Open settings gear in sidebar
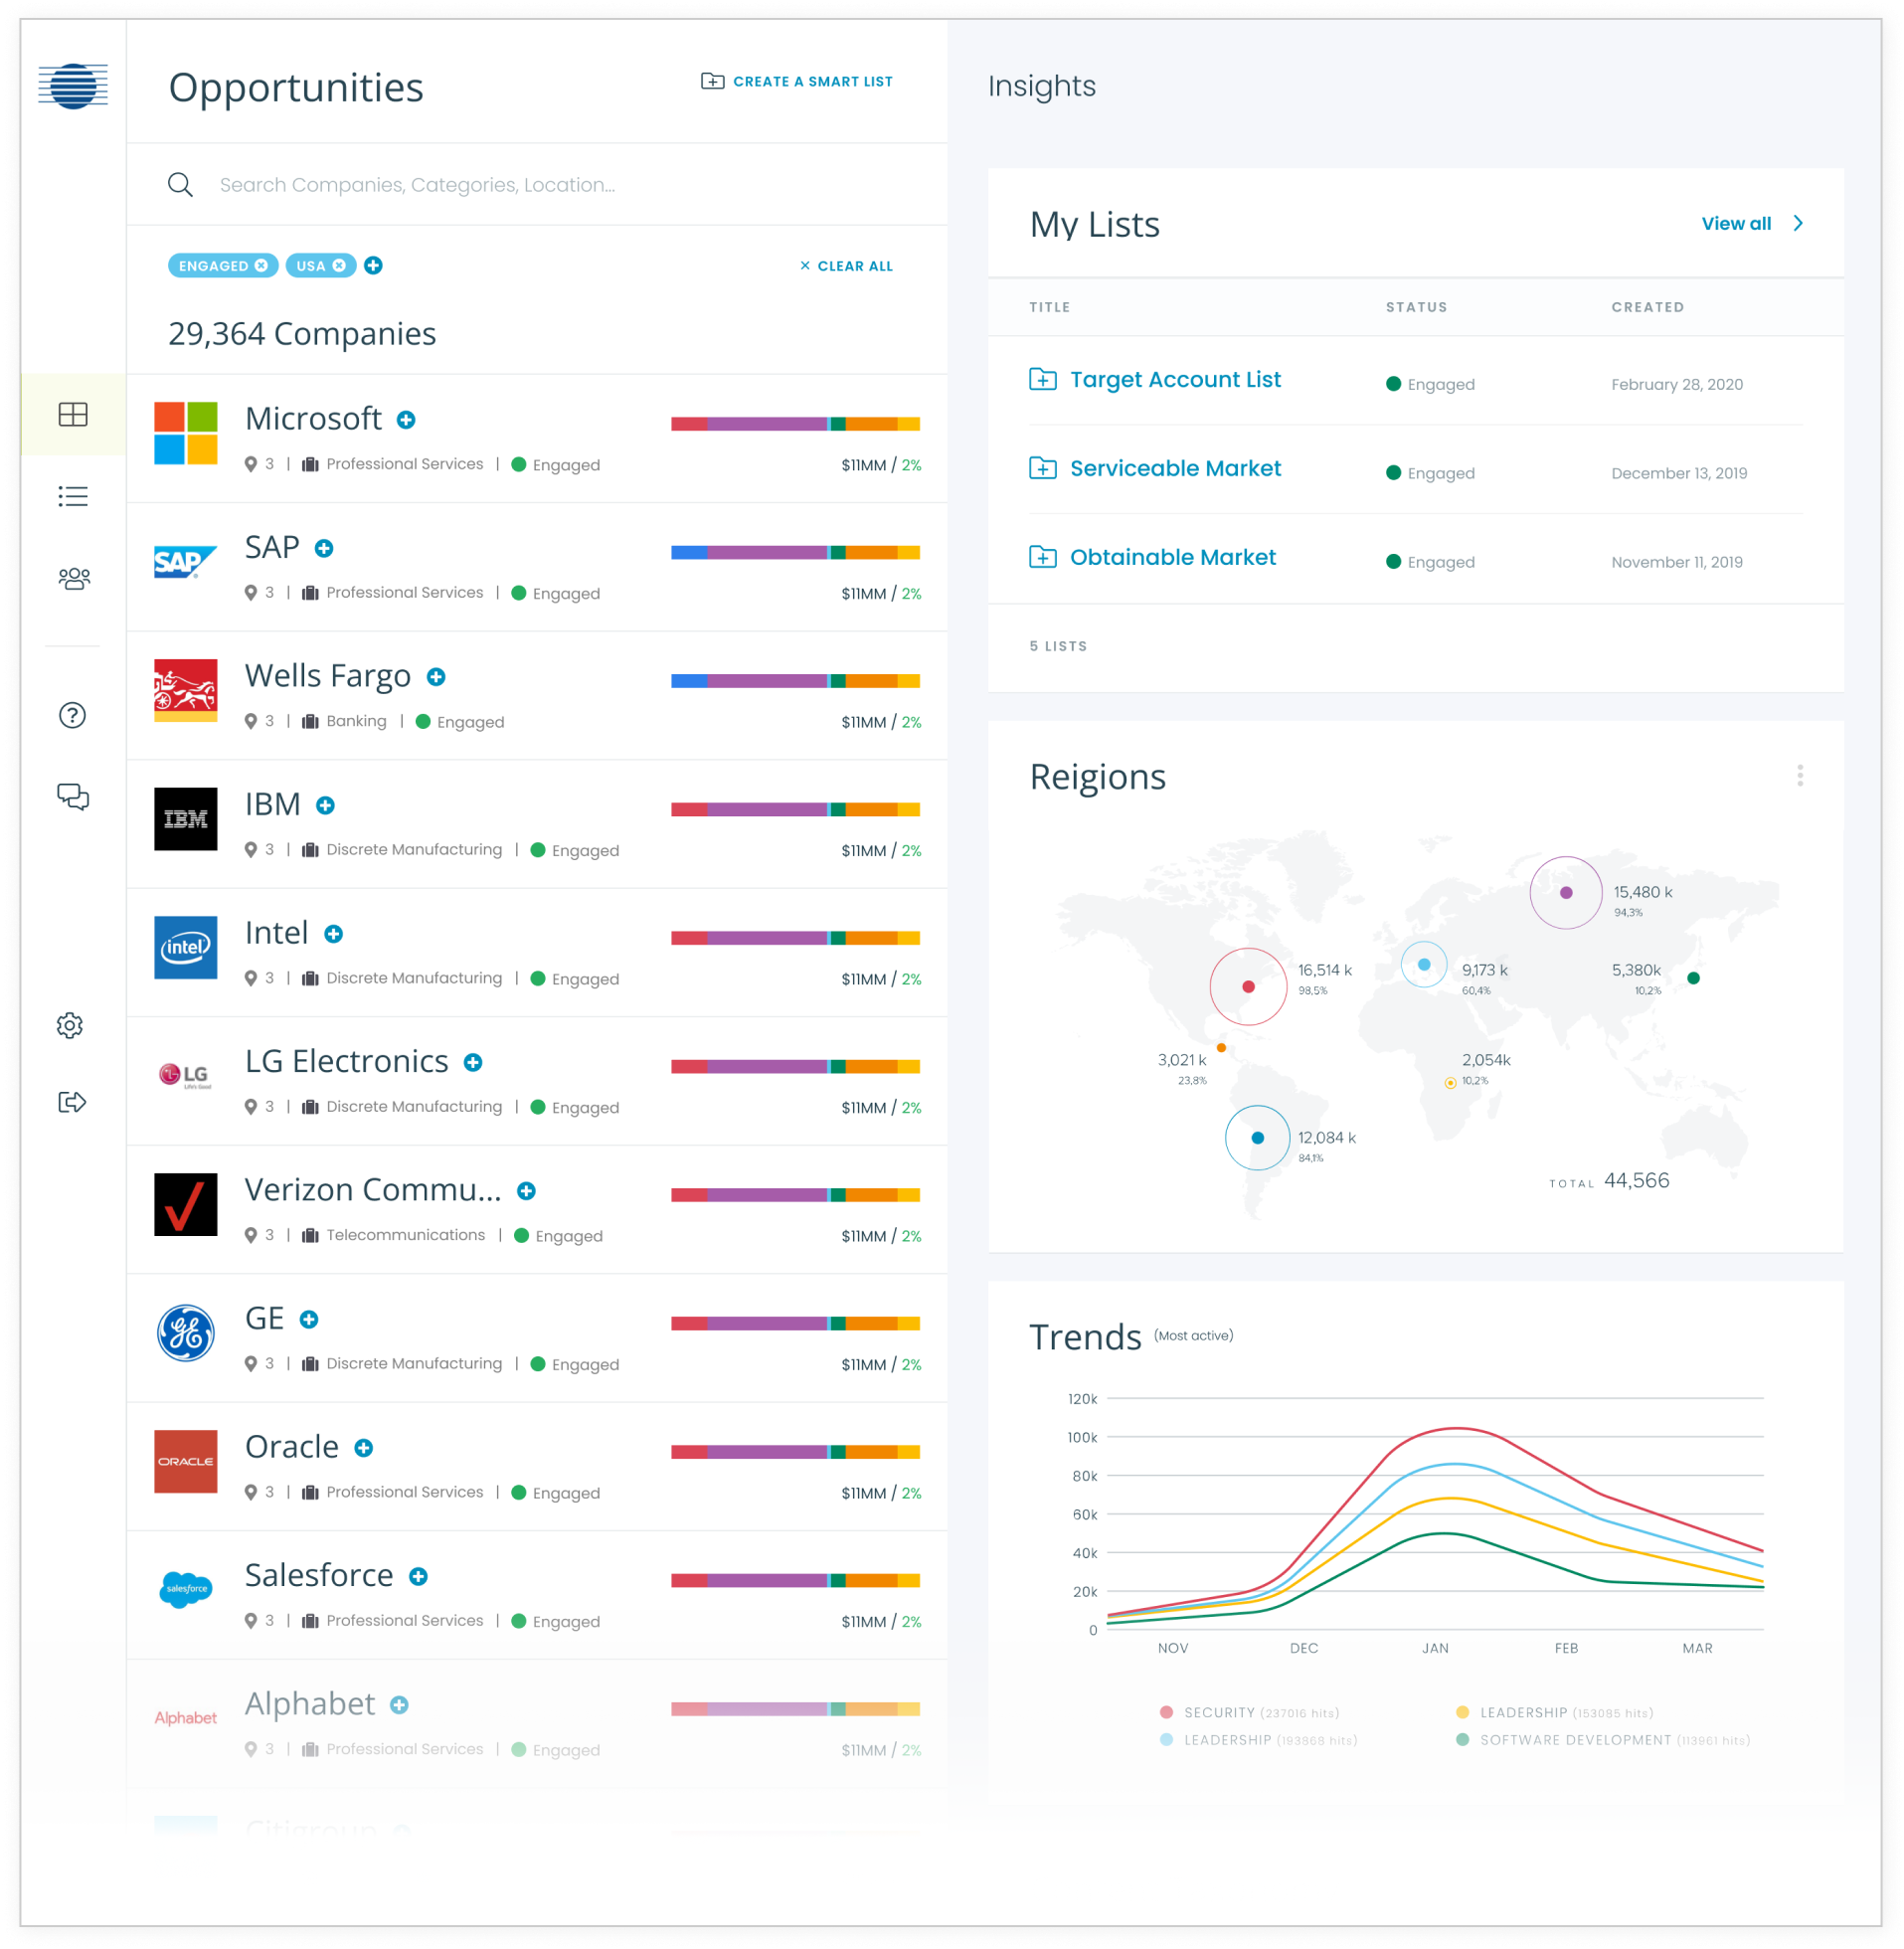 (70, 1025)
